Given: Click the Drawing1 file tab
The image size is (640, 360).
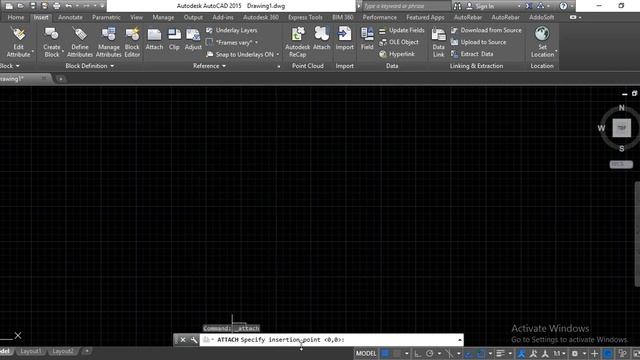Looking at the screenshot, I should pos(22,79).
